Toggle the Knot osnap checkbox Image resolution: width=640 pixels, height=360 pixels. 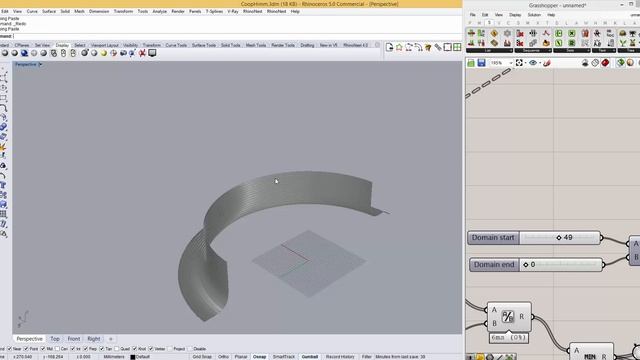click(134, 349)
